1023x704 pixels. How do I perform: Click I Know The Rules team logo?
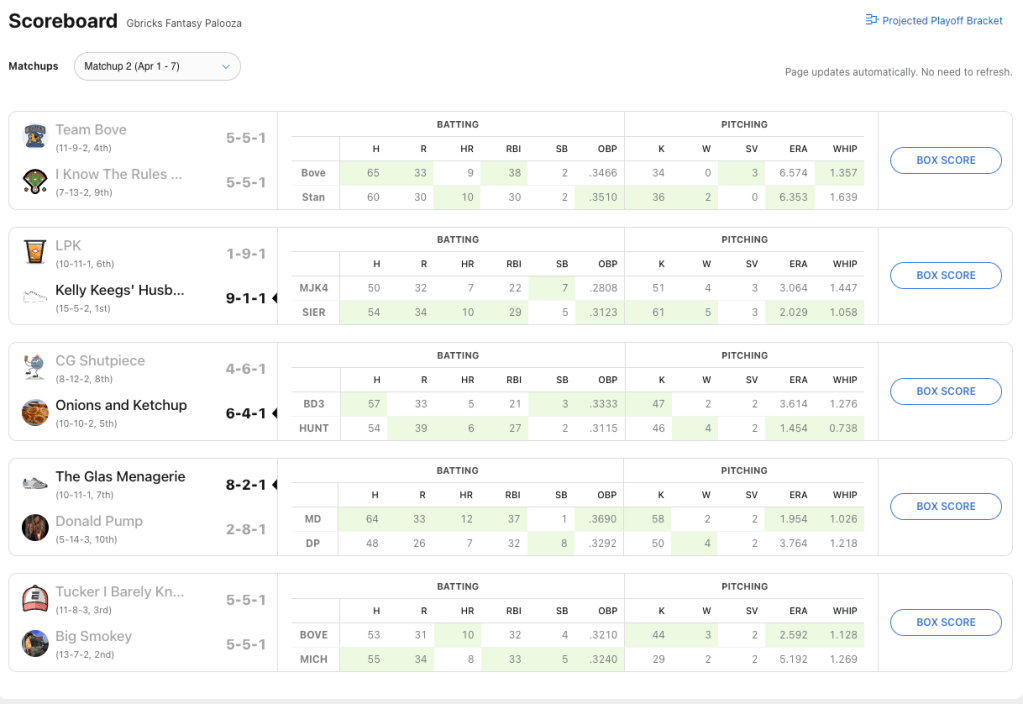point(36,181)
